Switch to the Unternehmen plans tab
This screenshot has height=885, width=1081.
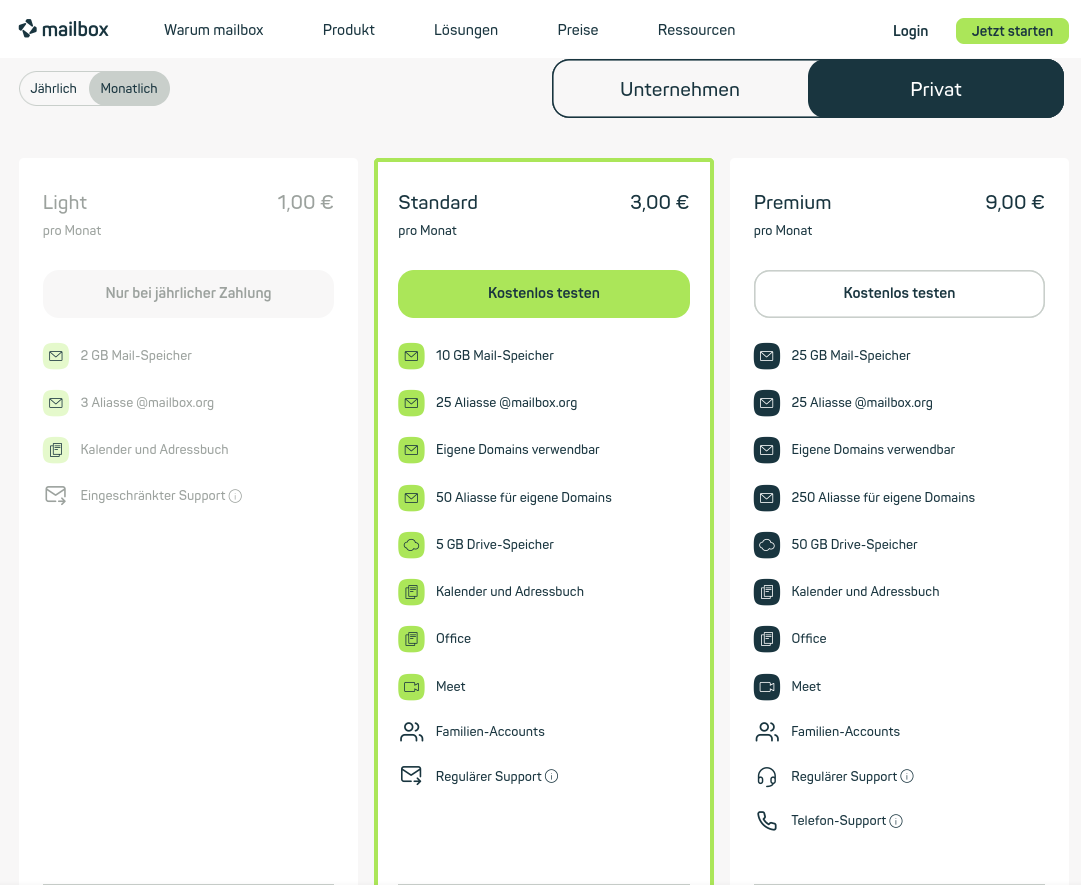pyautogui.click(x=680, y=89)
